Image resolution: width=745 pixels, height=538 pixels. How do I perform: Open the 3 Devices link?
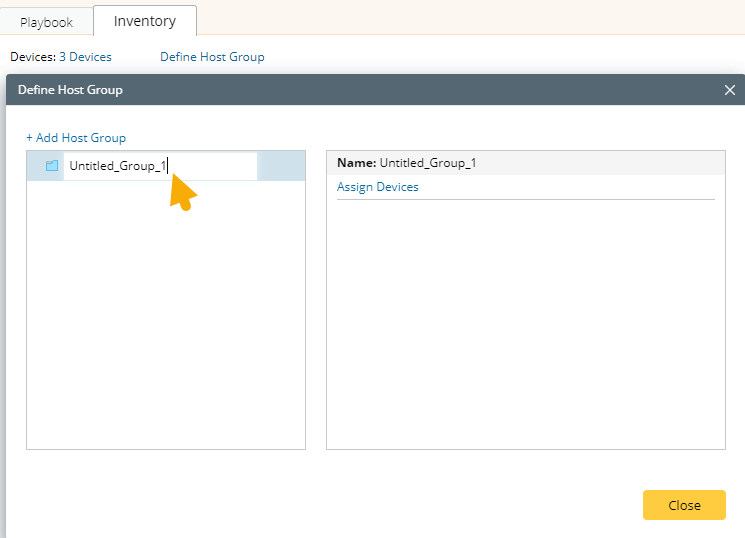pyautogui.click(x=91, y=57)
